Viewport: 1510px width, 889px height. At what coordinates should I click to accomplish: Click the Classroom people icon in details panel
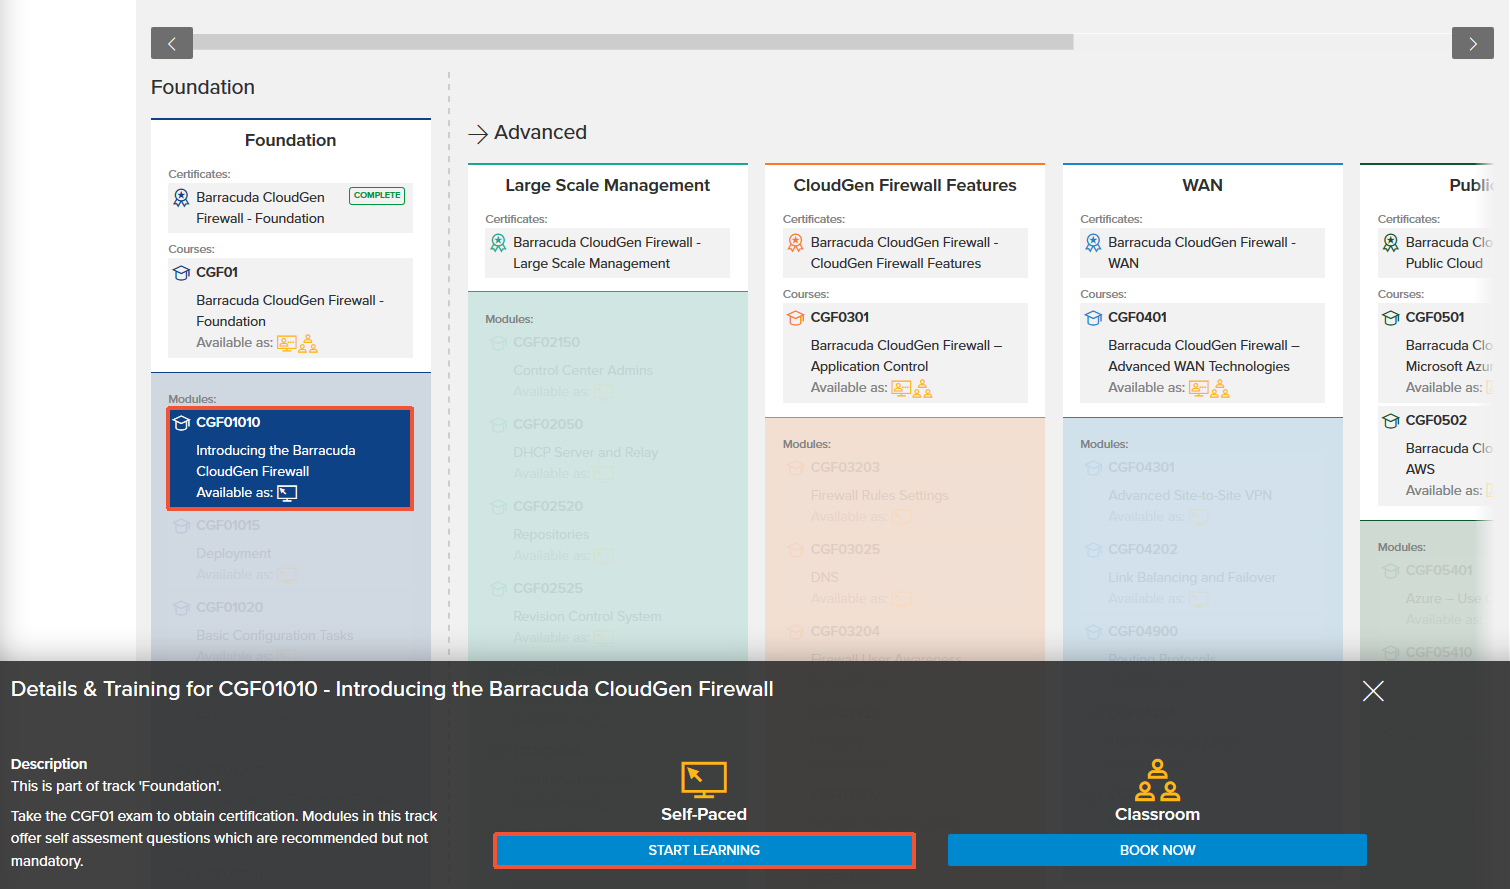click(1157, 780)
